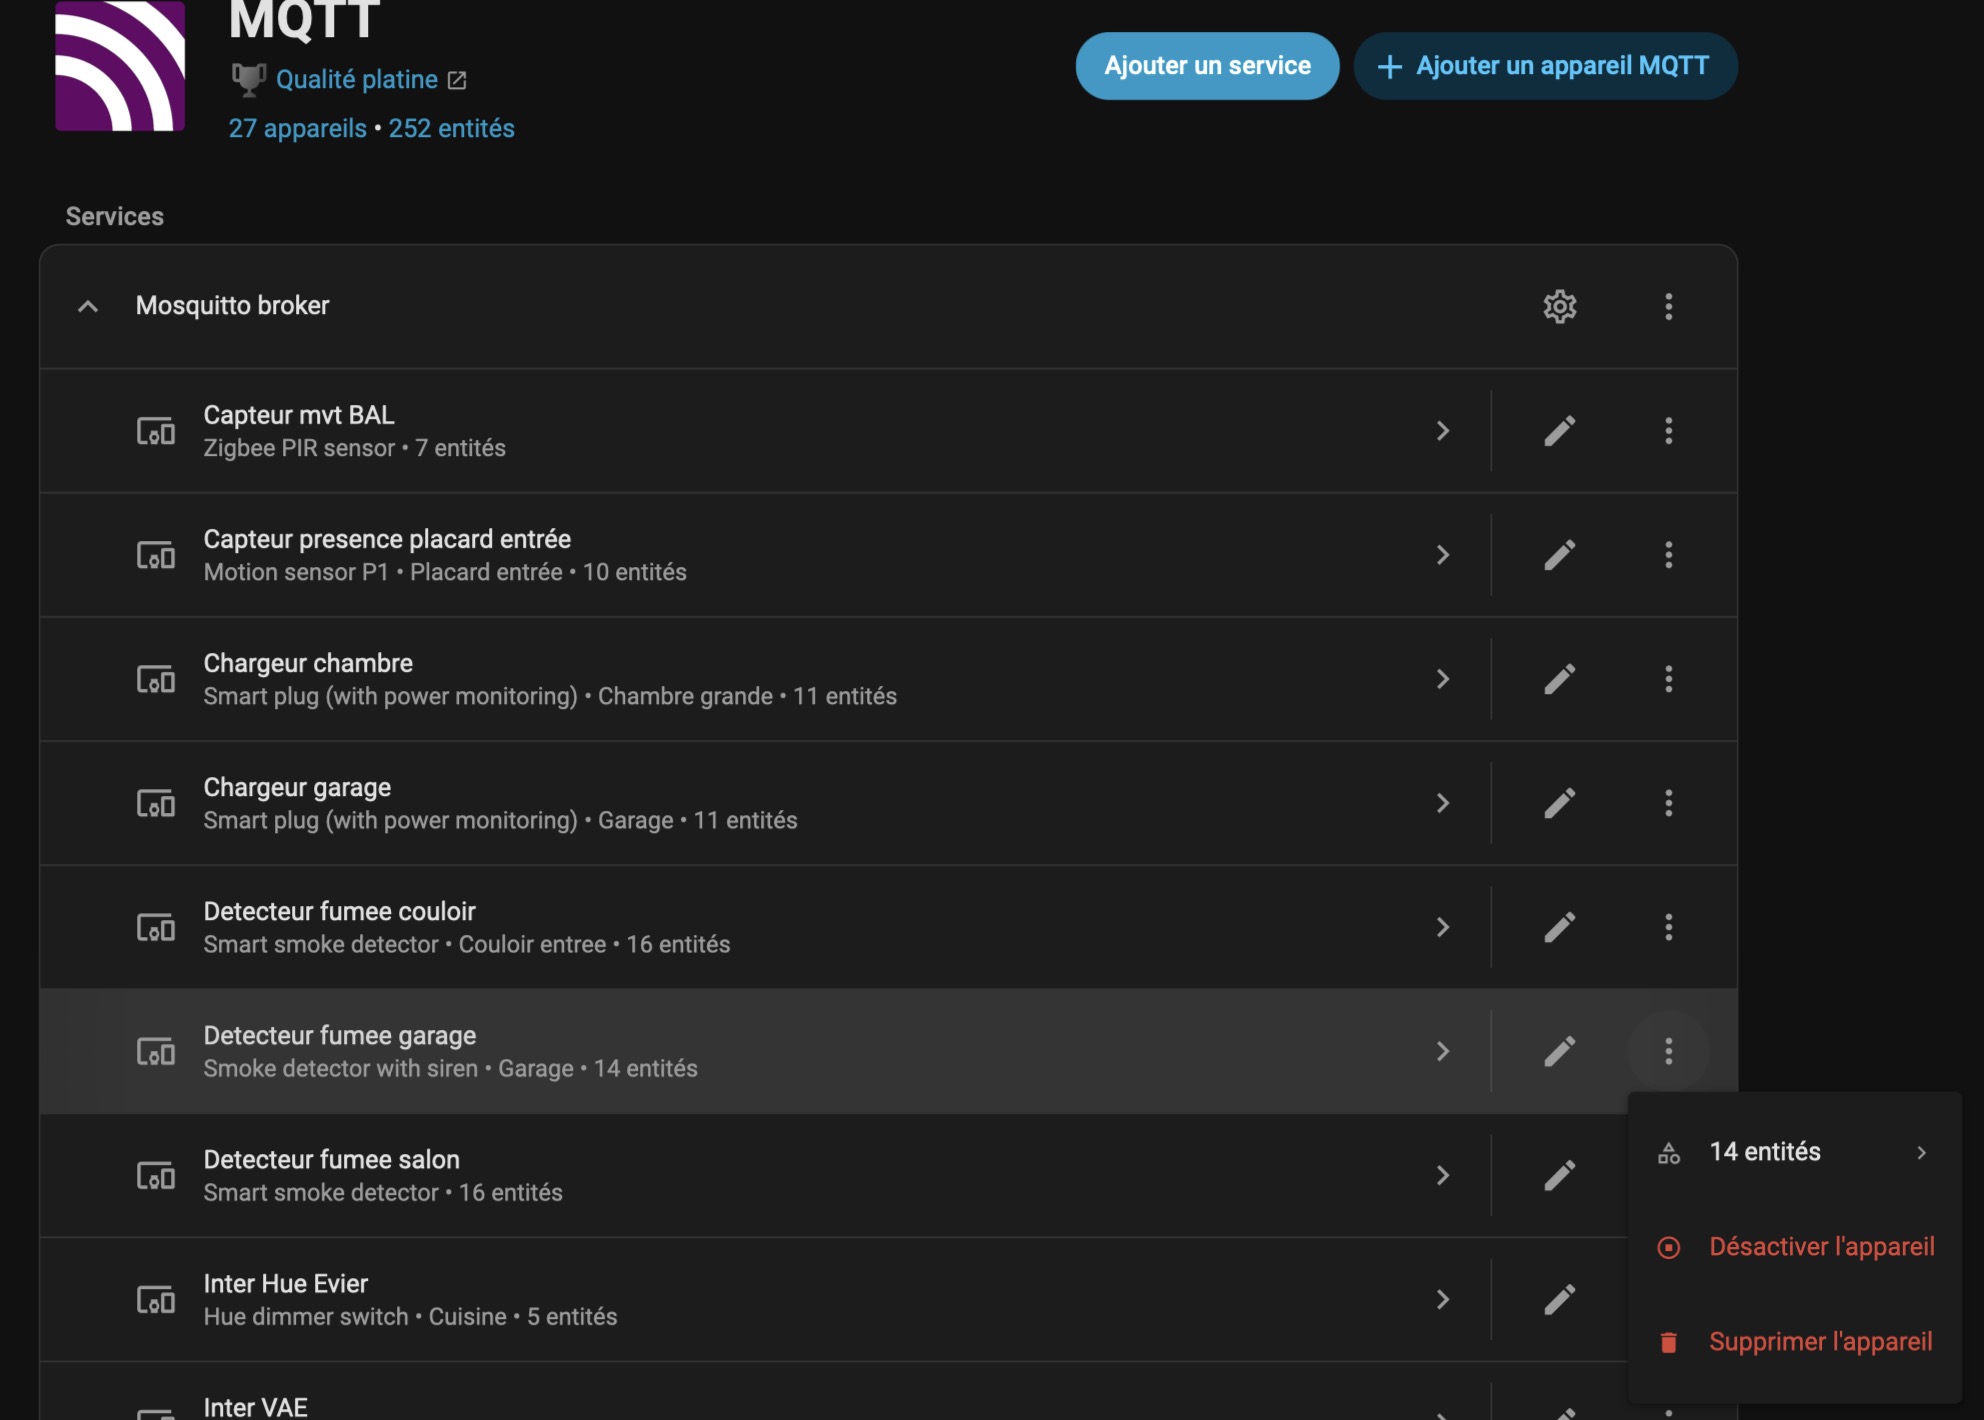
Task: Edit Detecteur fumee couloir device name
Action: click(1559, 927)
